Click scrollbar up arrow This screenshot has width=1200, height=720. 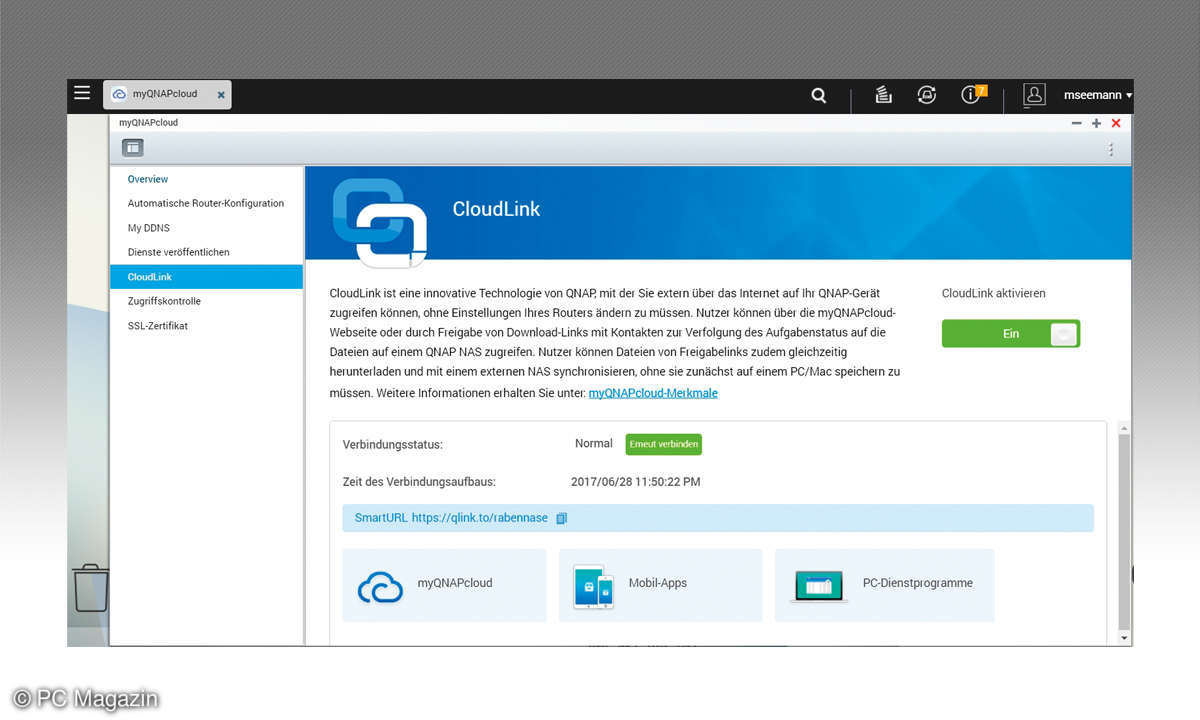1124,427
